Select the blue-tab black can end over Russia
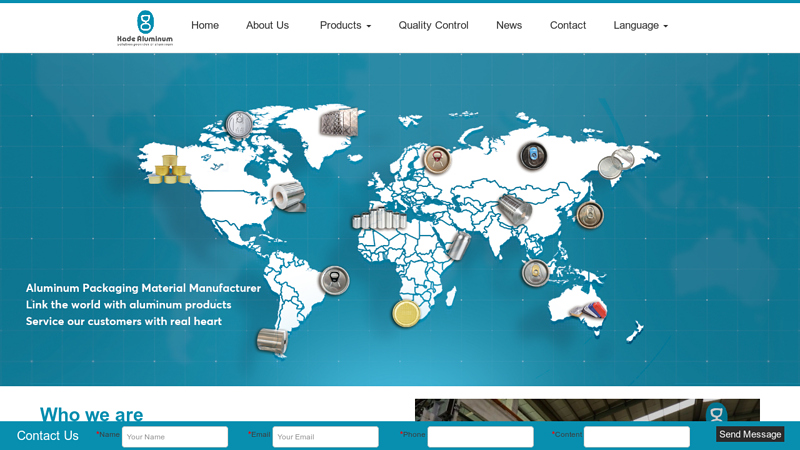800x450 pixels. point(533,156)
